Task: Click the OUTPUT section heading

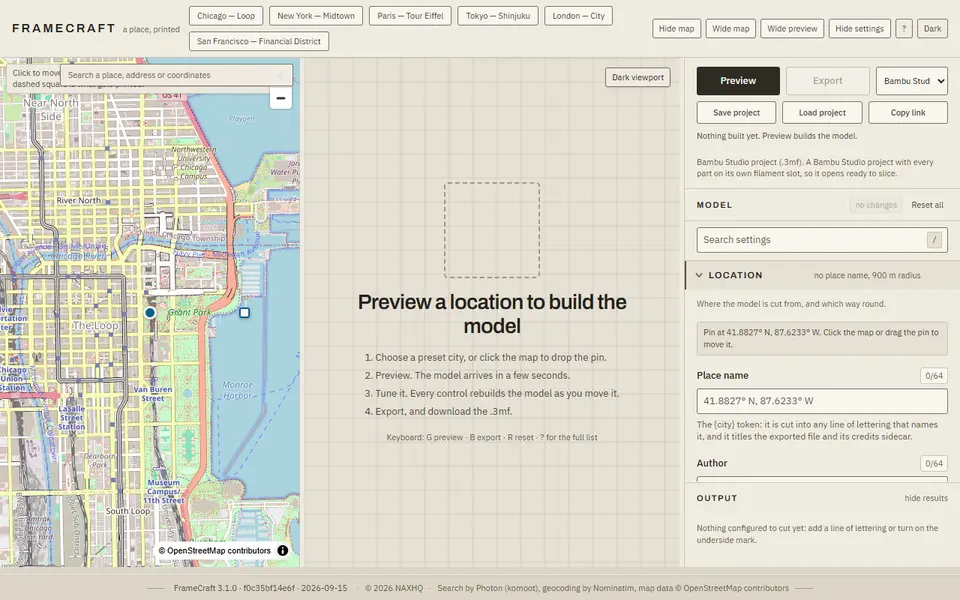Action: click(716, 498)
